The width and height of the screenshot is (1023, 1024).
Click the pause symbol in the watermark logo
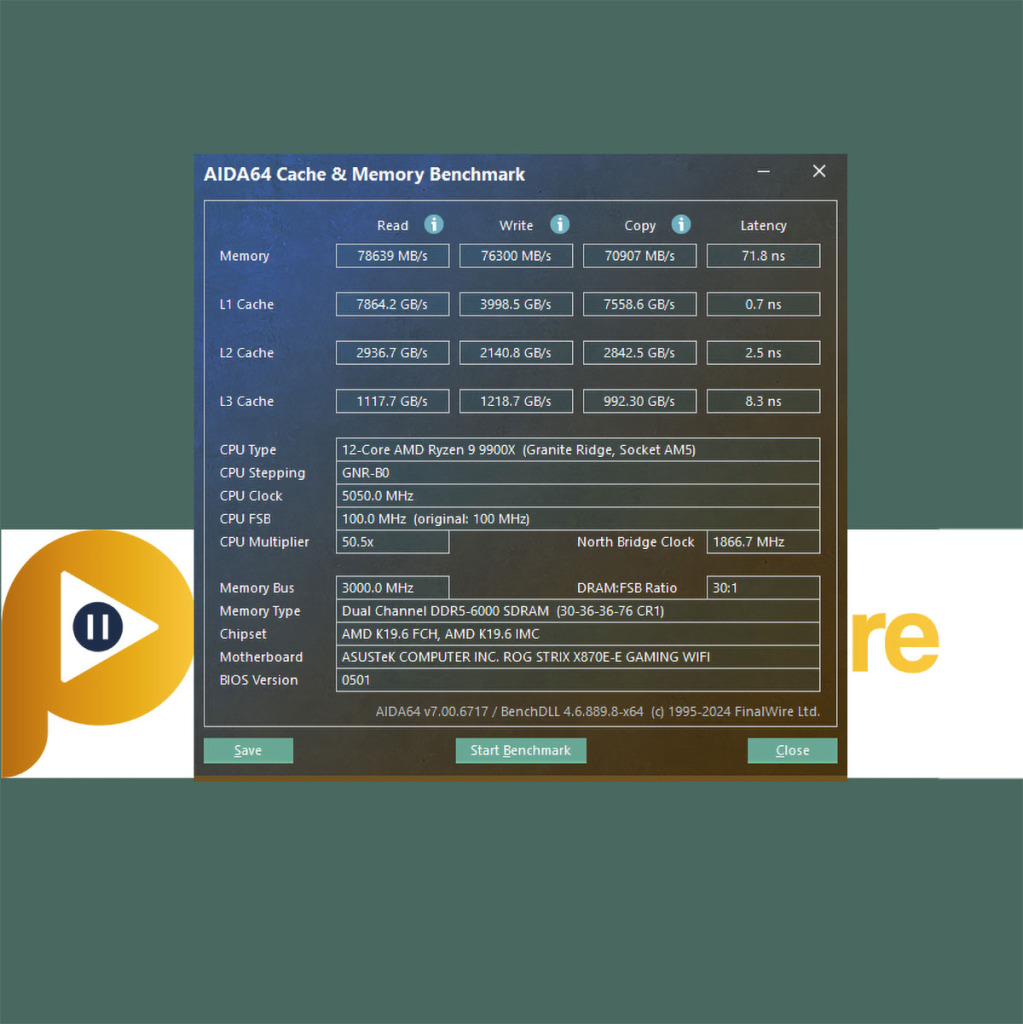(x=97, y=628)
